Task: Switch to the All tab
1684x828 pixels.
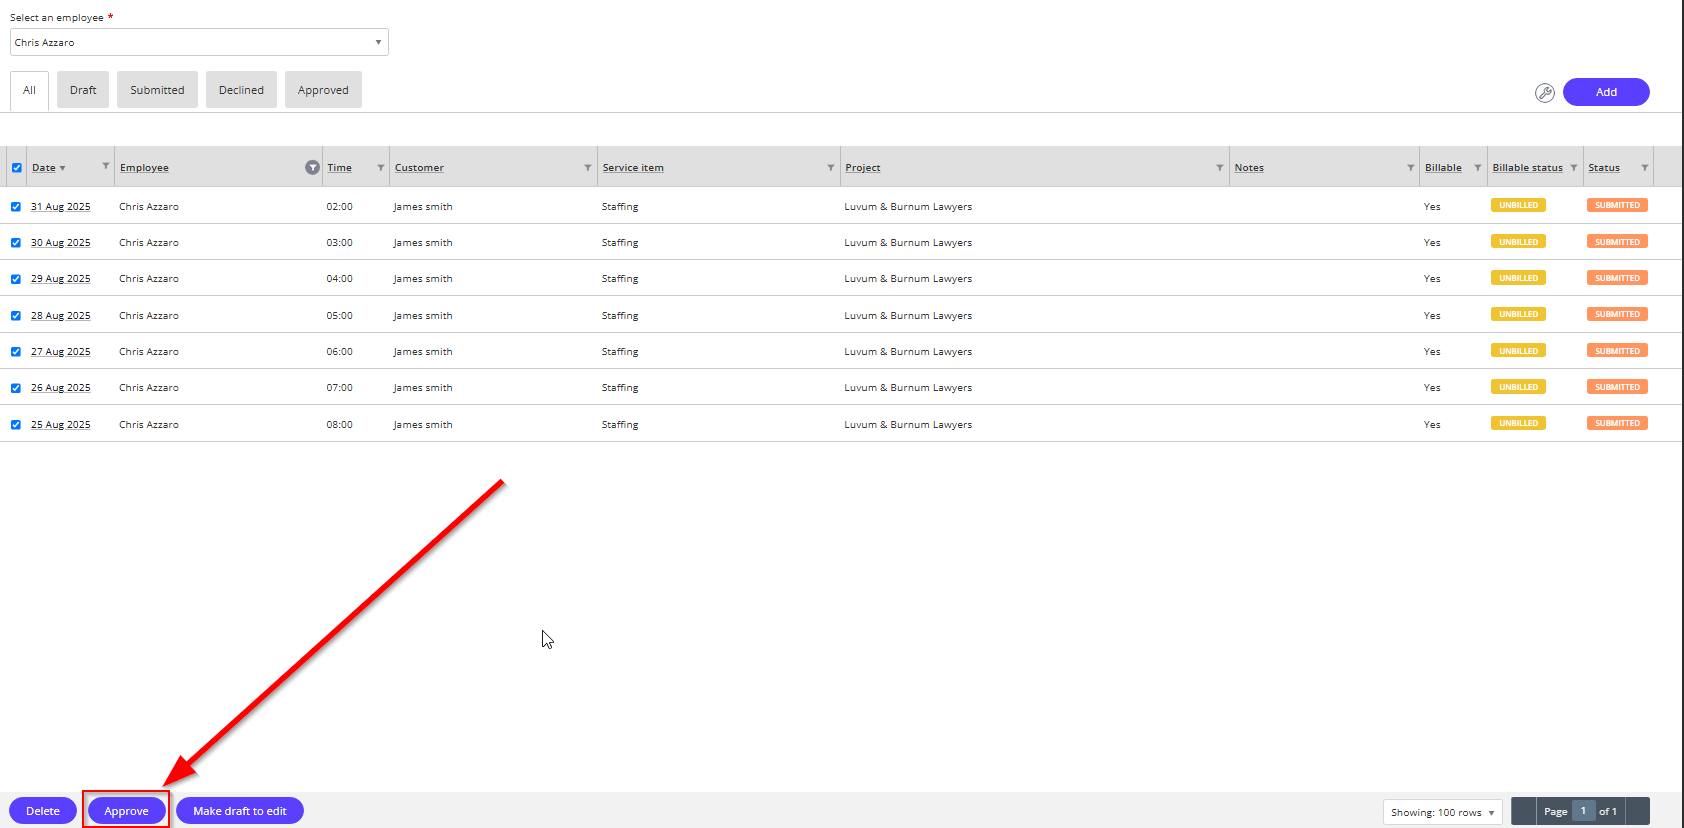Action: click(x=29, y=90)
